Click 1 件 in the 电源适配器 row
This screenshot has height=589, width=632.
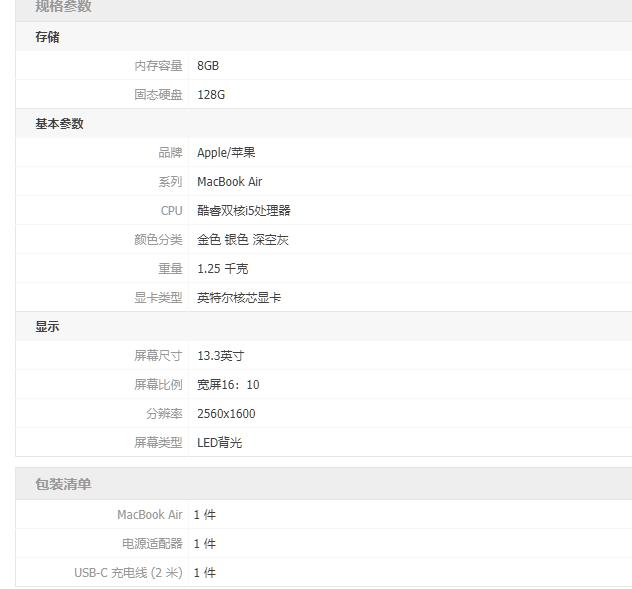205,543
